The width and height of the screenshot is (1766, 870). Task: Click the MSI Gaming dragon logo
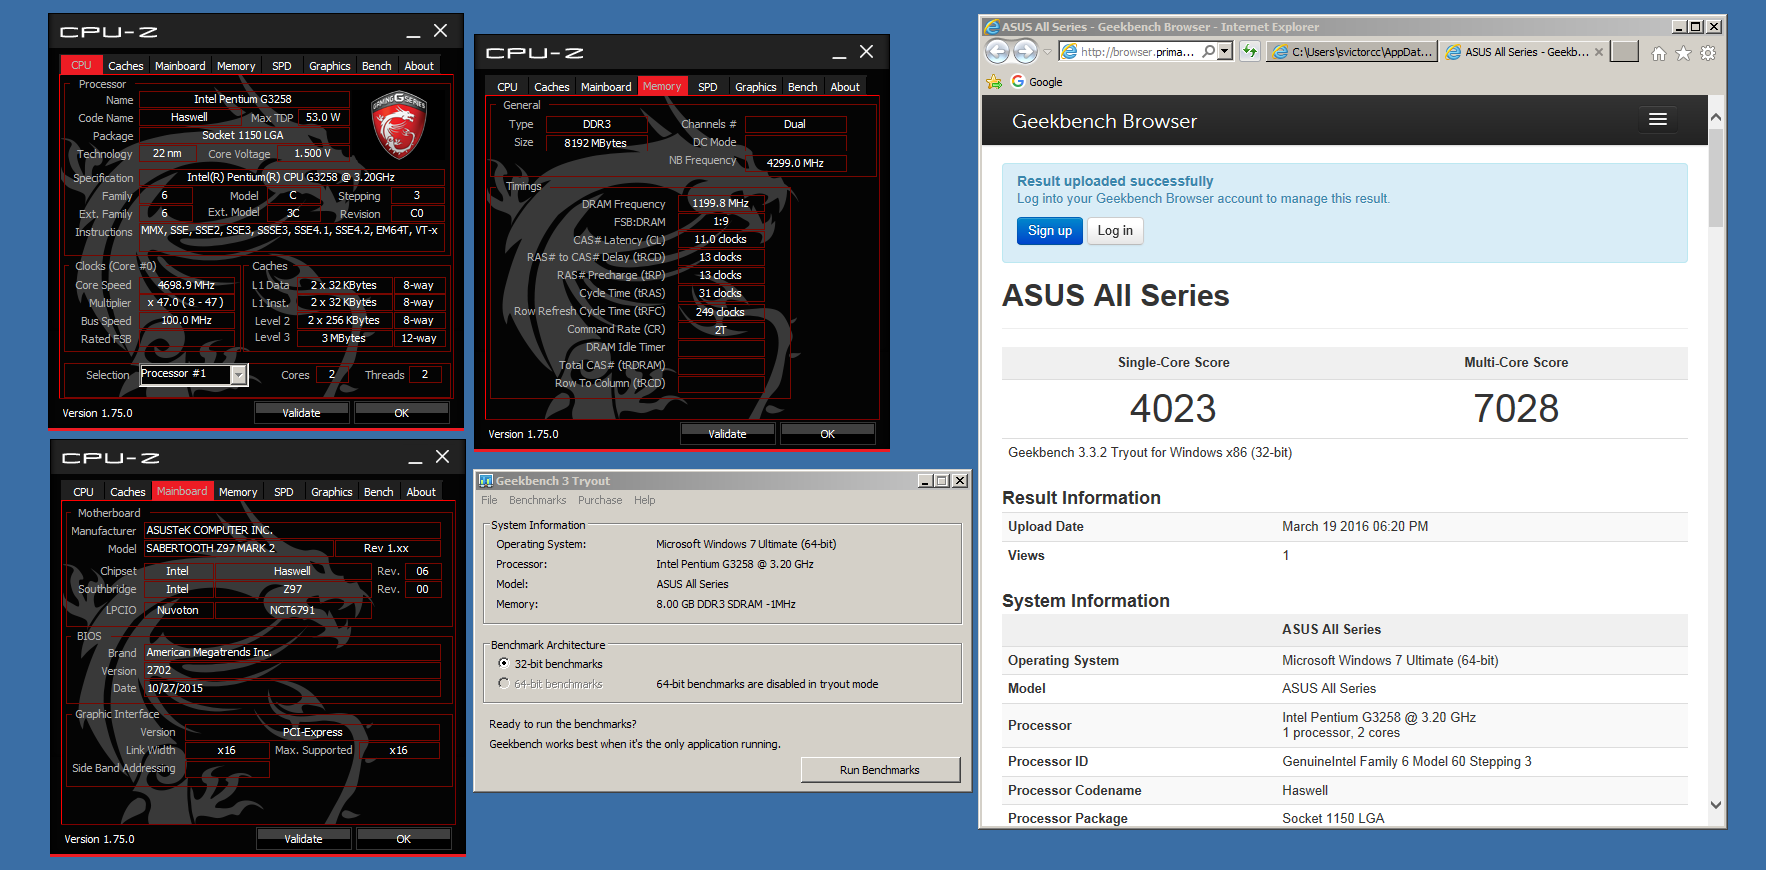(399, 125)
